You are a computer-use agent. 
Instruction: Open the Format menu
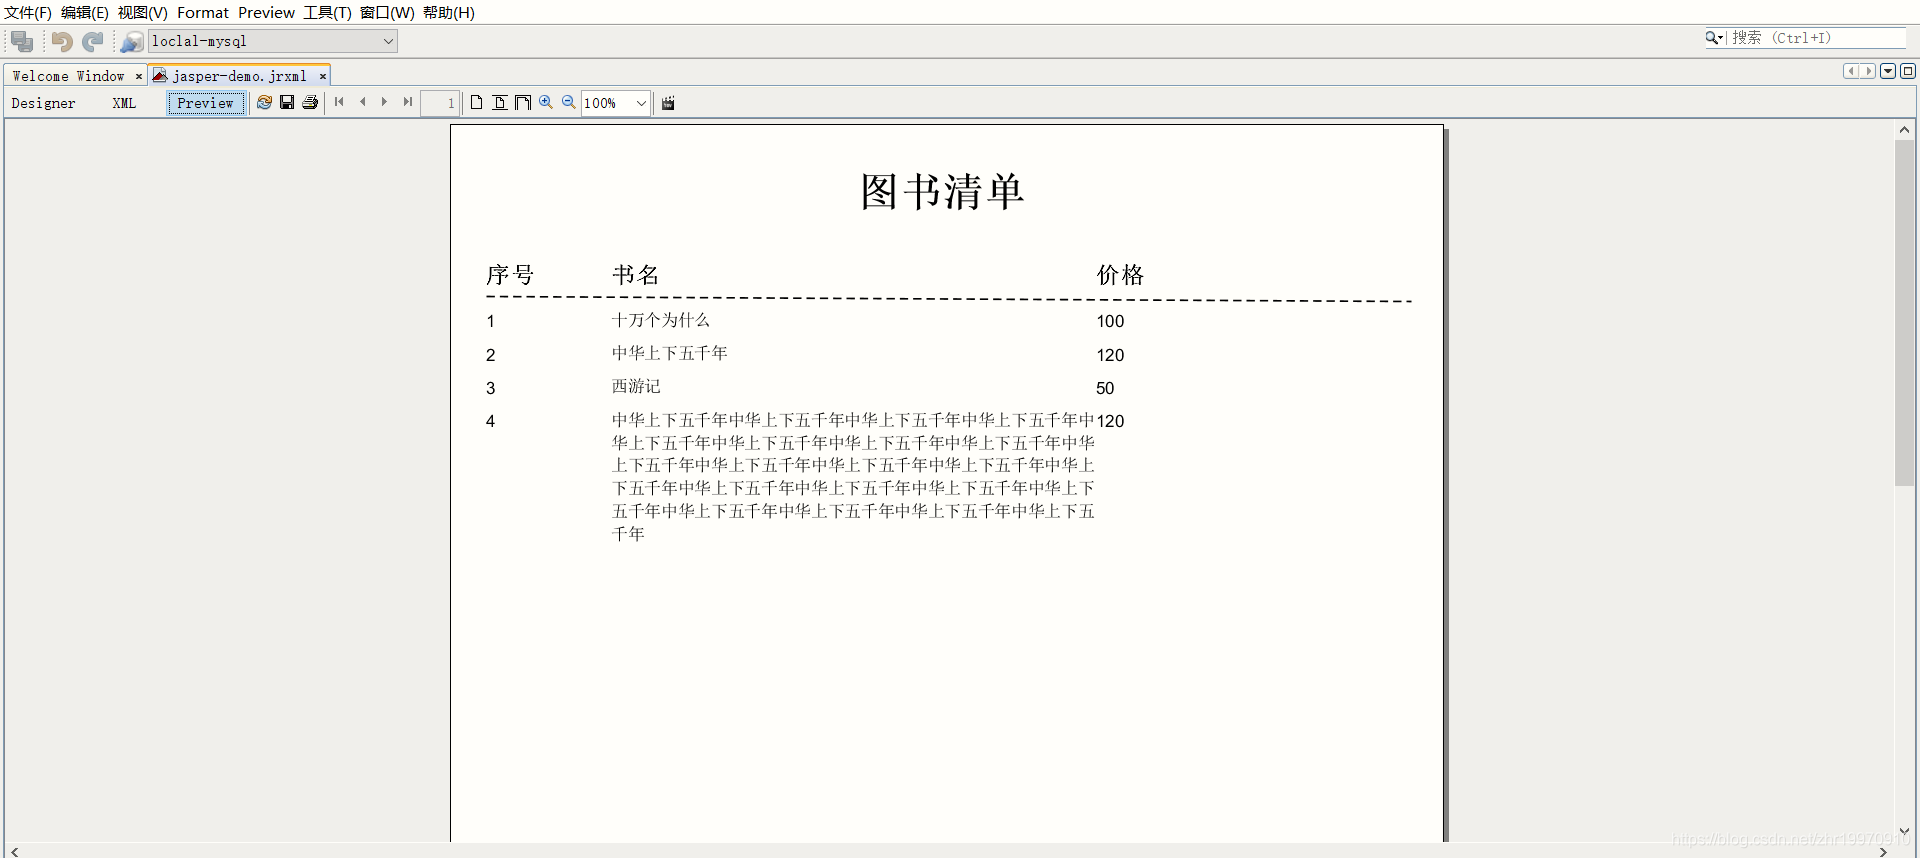pyautogui.click(x=203, y=12)
